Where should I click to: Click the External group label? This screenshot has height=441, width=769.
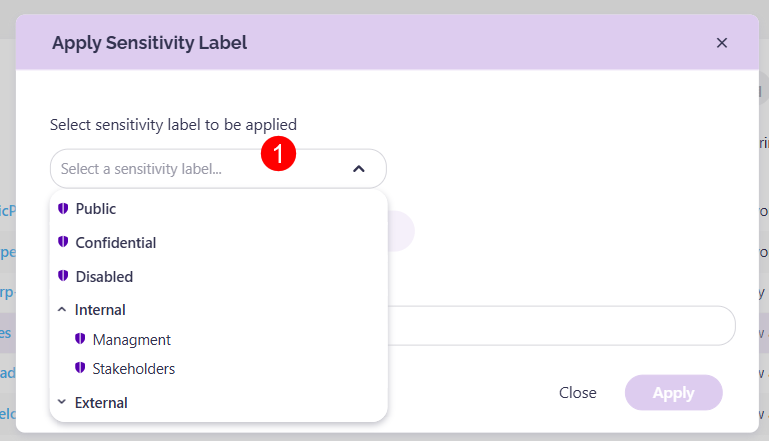tap(101, 403)
